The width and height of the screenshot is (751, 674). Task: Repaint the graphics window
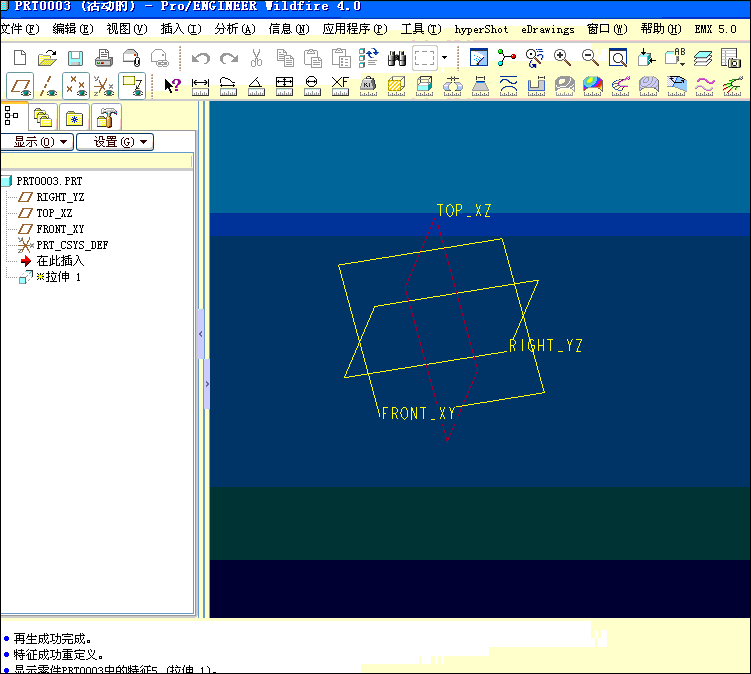pyautogui.click(x=478, y=58)
